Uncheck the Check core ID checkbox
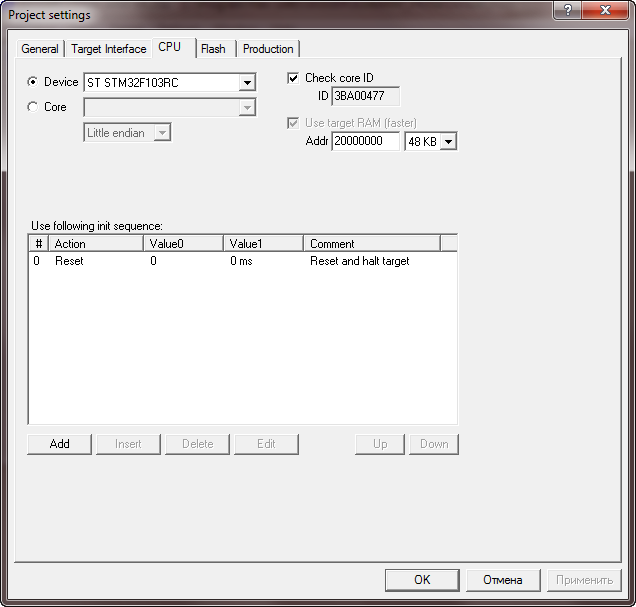Viewport: 636px width, 607px height. [294, 78]
